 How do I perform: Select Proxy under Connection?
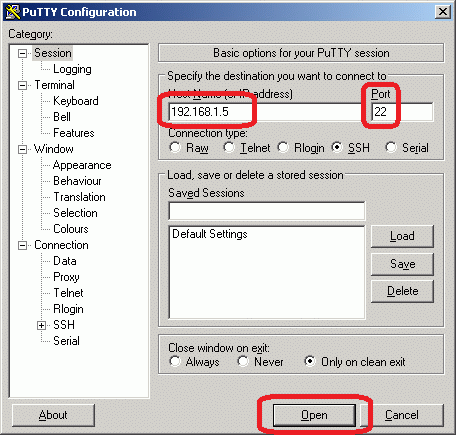pyautogui.click(x=66, y=277)
